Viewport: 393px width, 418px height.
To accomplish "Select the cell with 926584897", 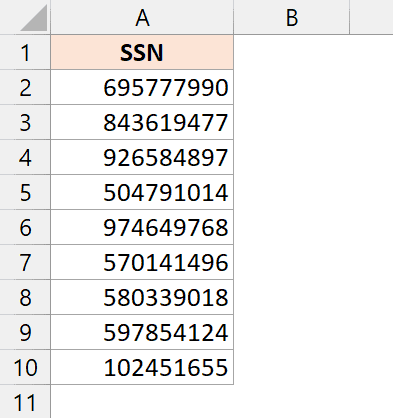I will [142, 157].
